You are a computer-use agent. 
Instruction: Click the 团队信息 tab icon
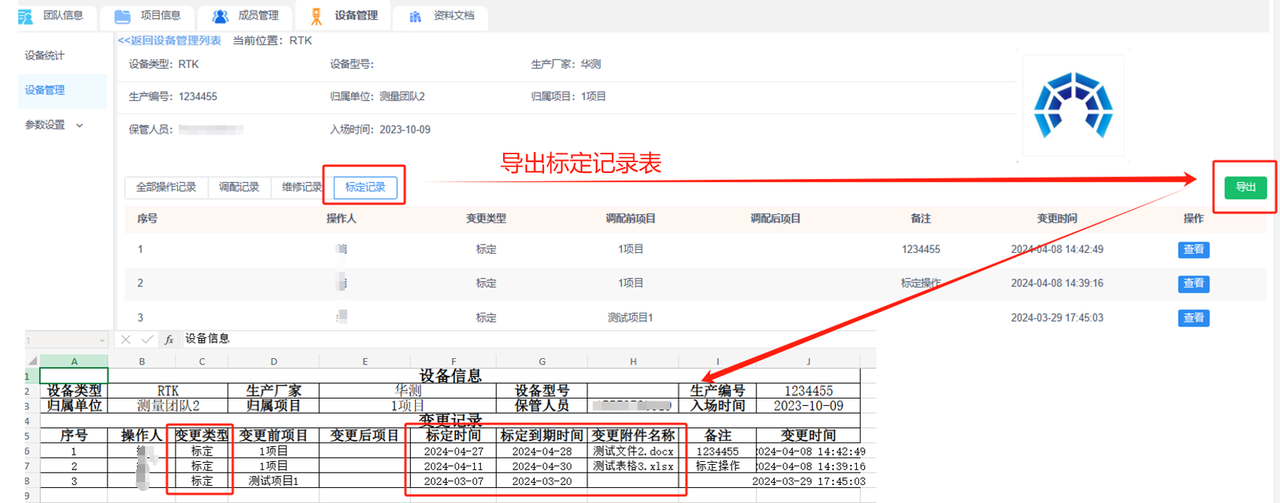[25, 16]
